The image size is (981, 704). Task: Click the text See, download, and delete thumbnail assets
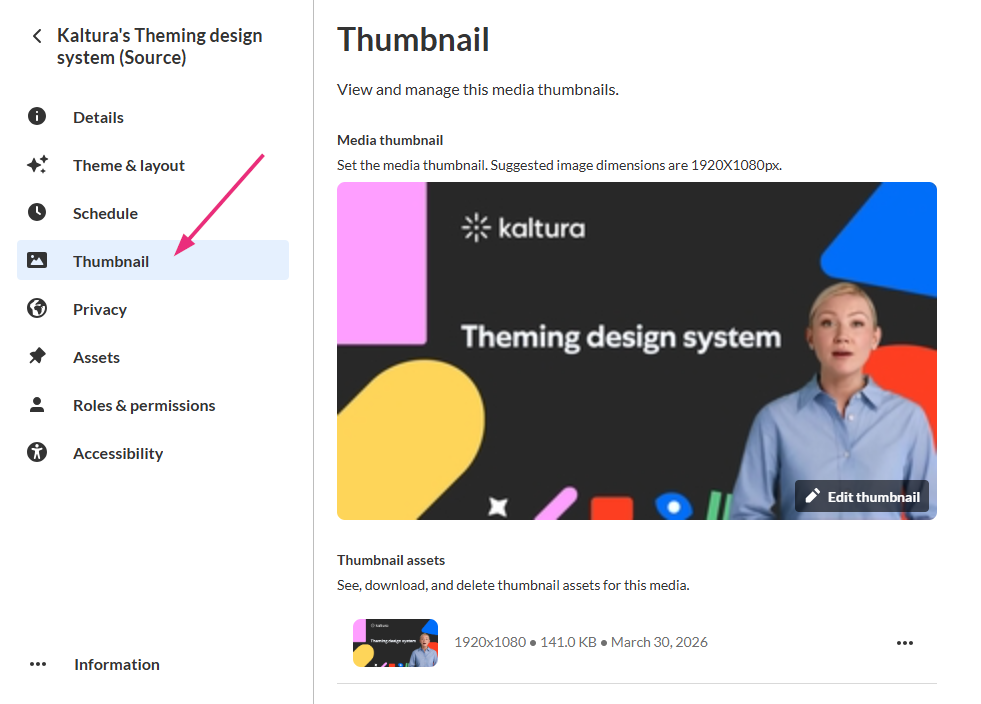513,585
